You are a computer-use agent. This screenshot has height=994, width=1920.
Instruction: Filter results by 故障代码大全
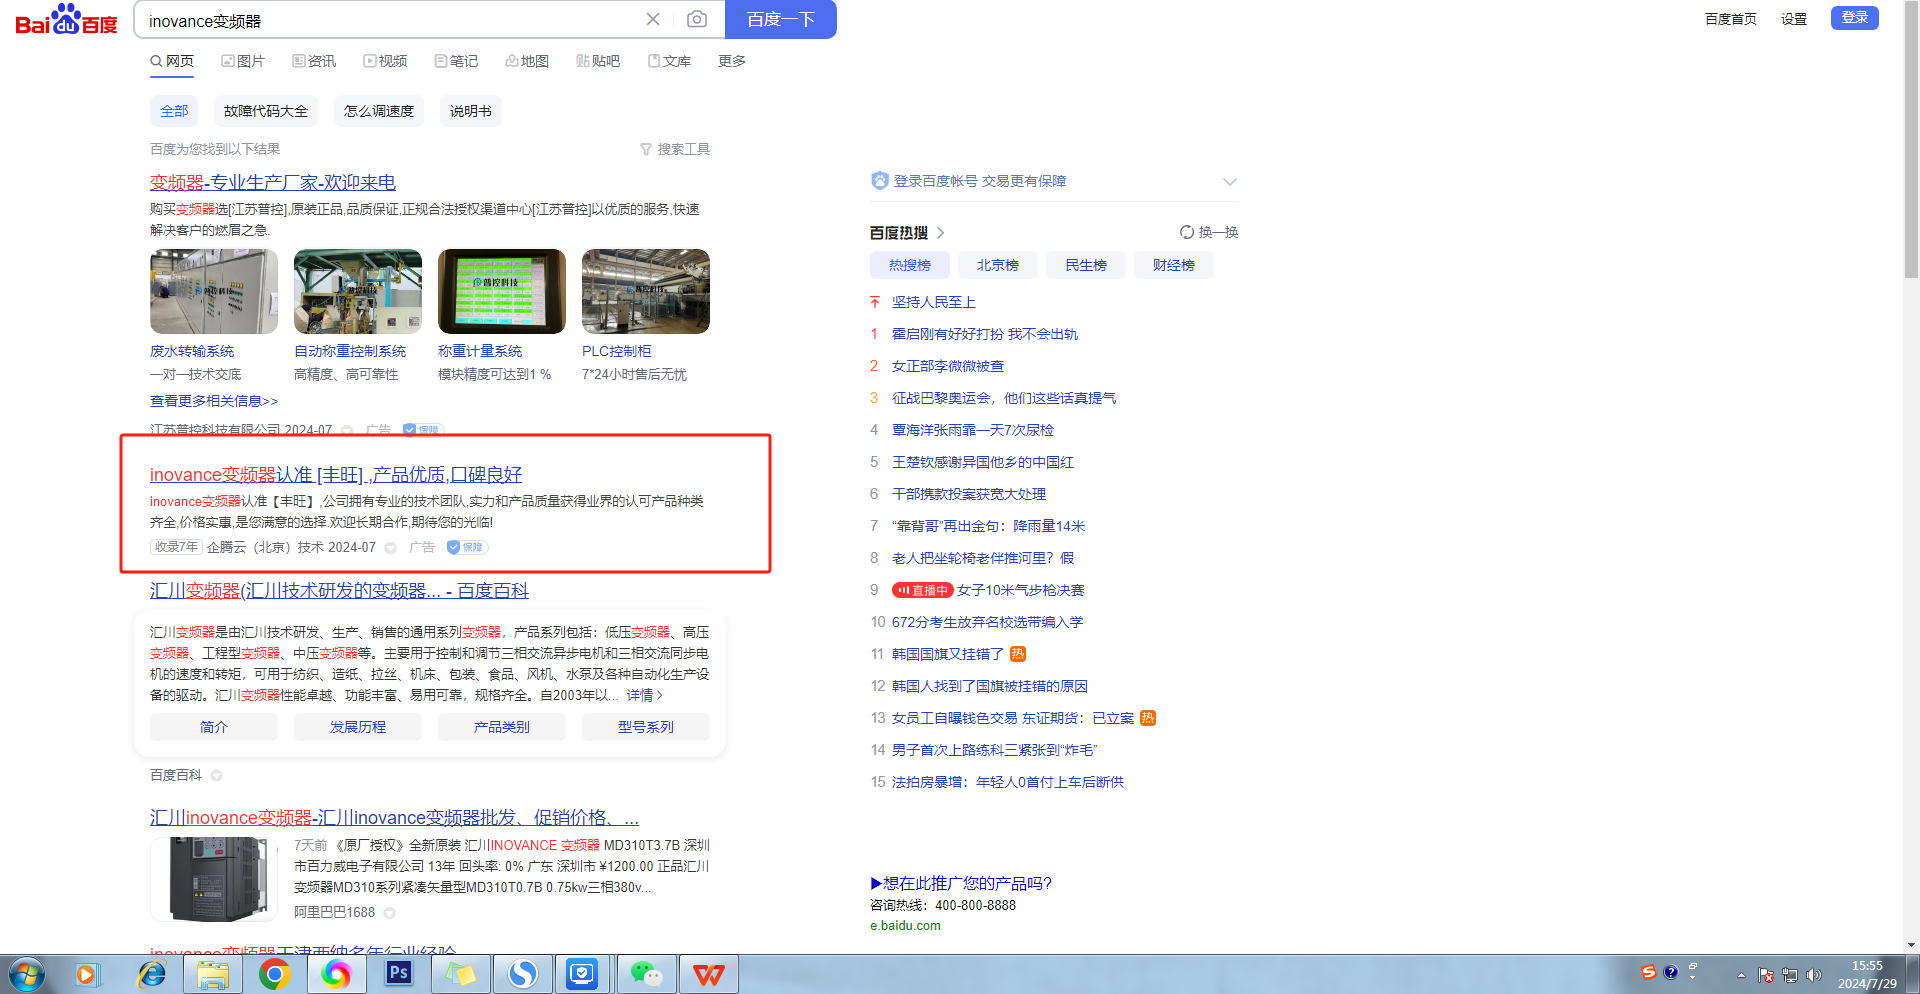click(265, 111)
